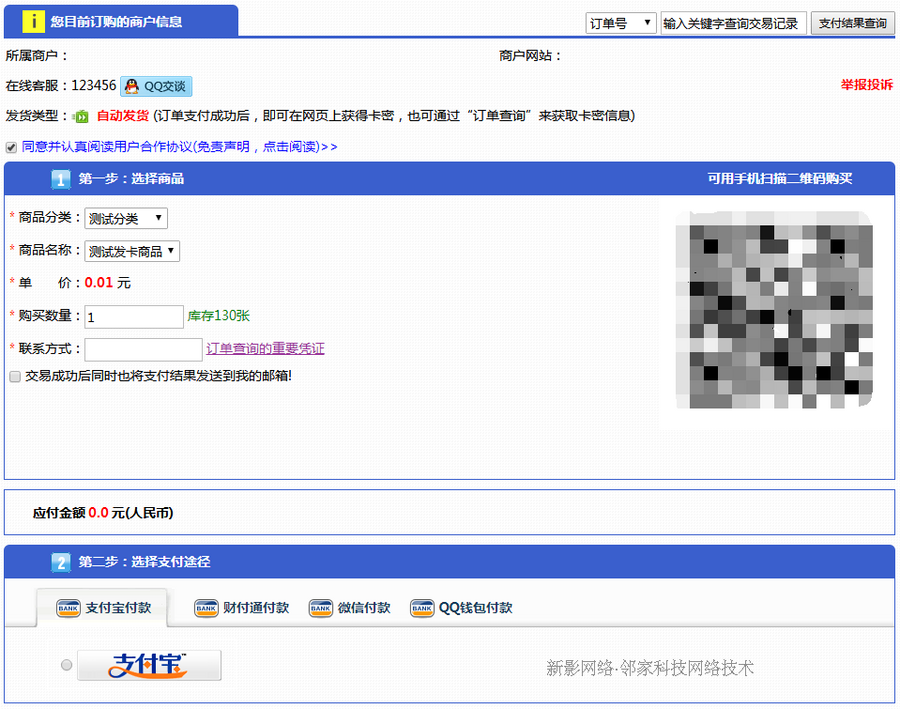
Task: Click the 库存130张 stock text
Action: click(x=219, y=316)
